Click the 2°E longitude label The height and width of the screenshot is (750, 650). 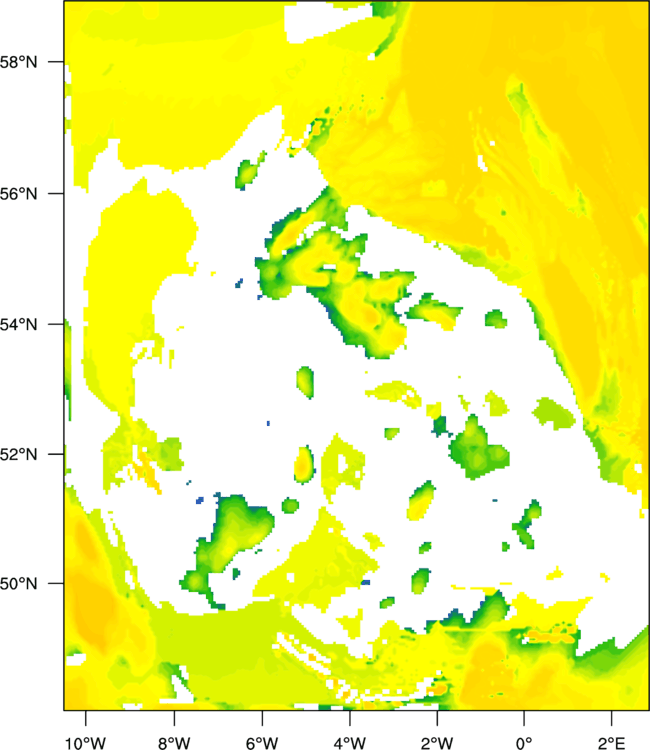tap(612, 743)
